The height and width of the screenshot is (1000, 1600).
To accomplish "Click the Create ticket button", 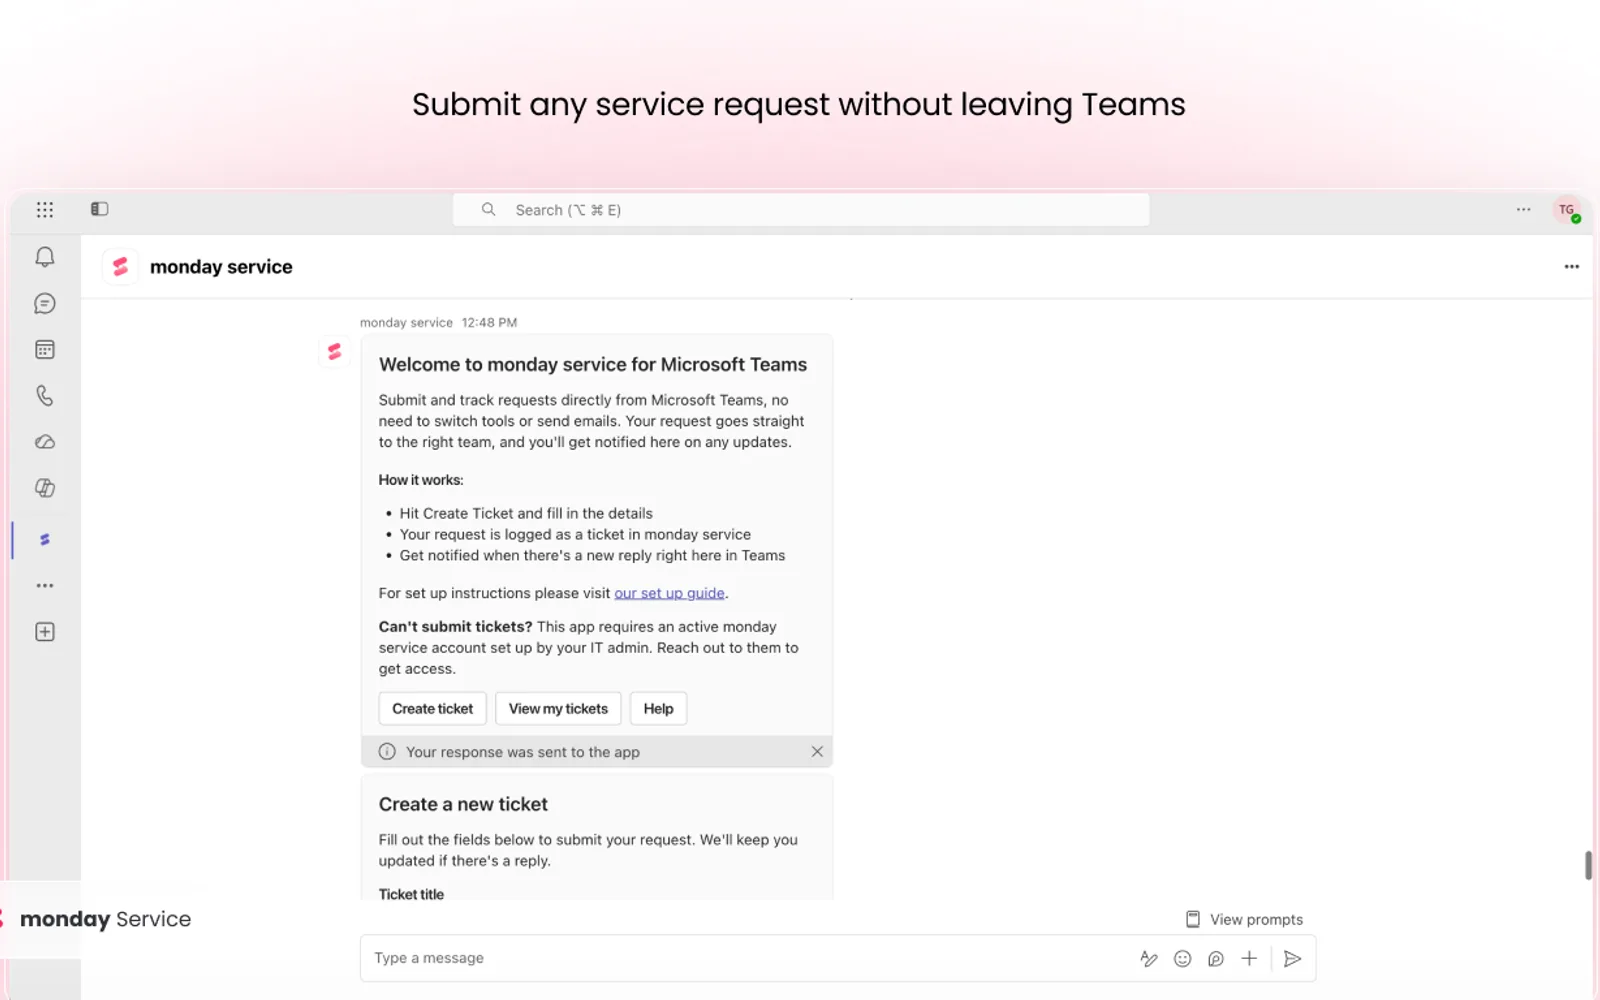I will [x=432, y=709].
